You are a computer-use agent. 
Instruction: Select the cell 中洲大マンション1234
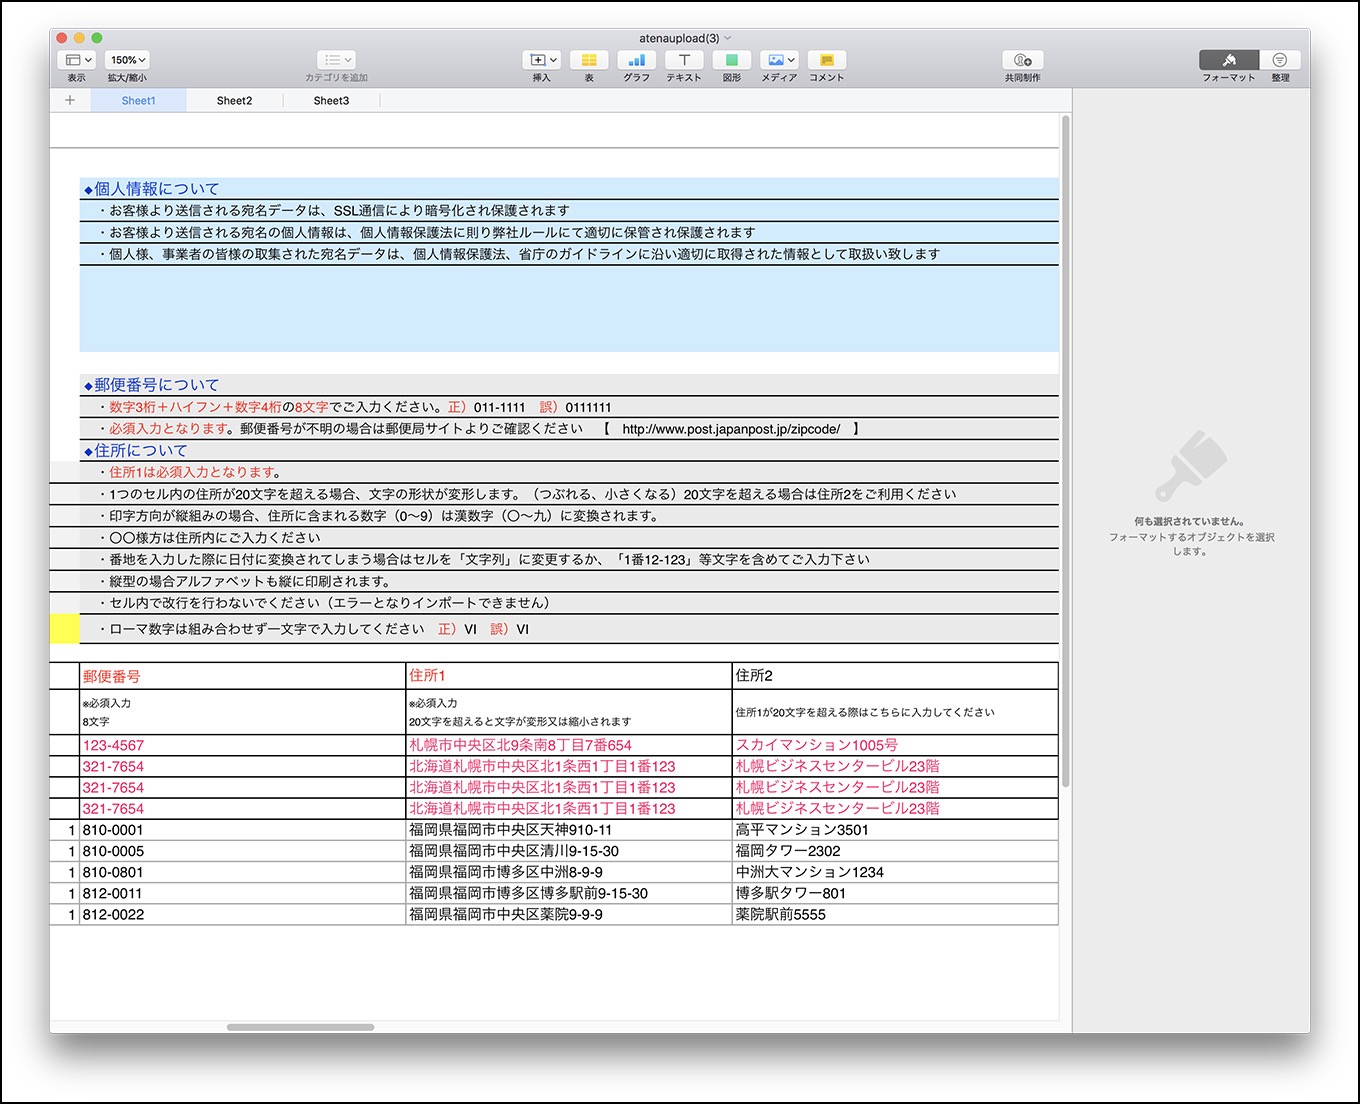895,872
